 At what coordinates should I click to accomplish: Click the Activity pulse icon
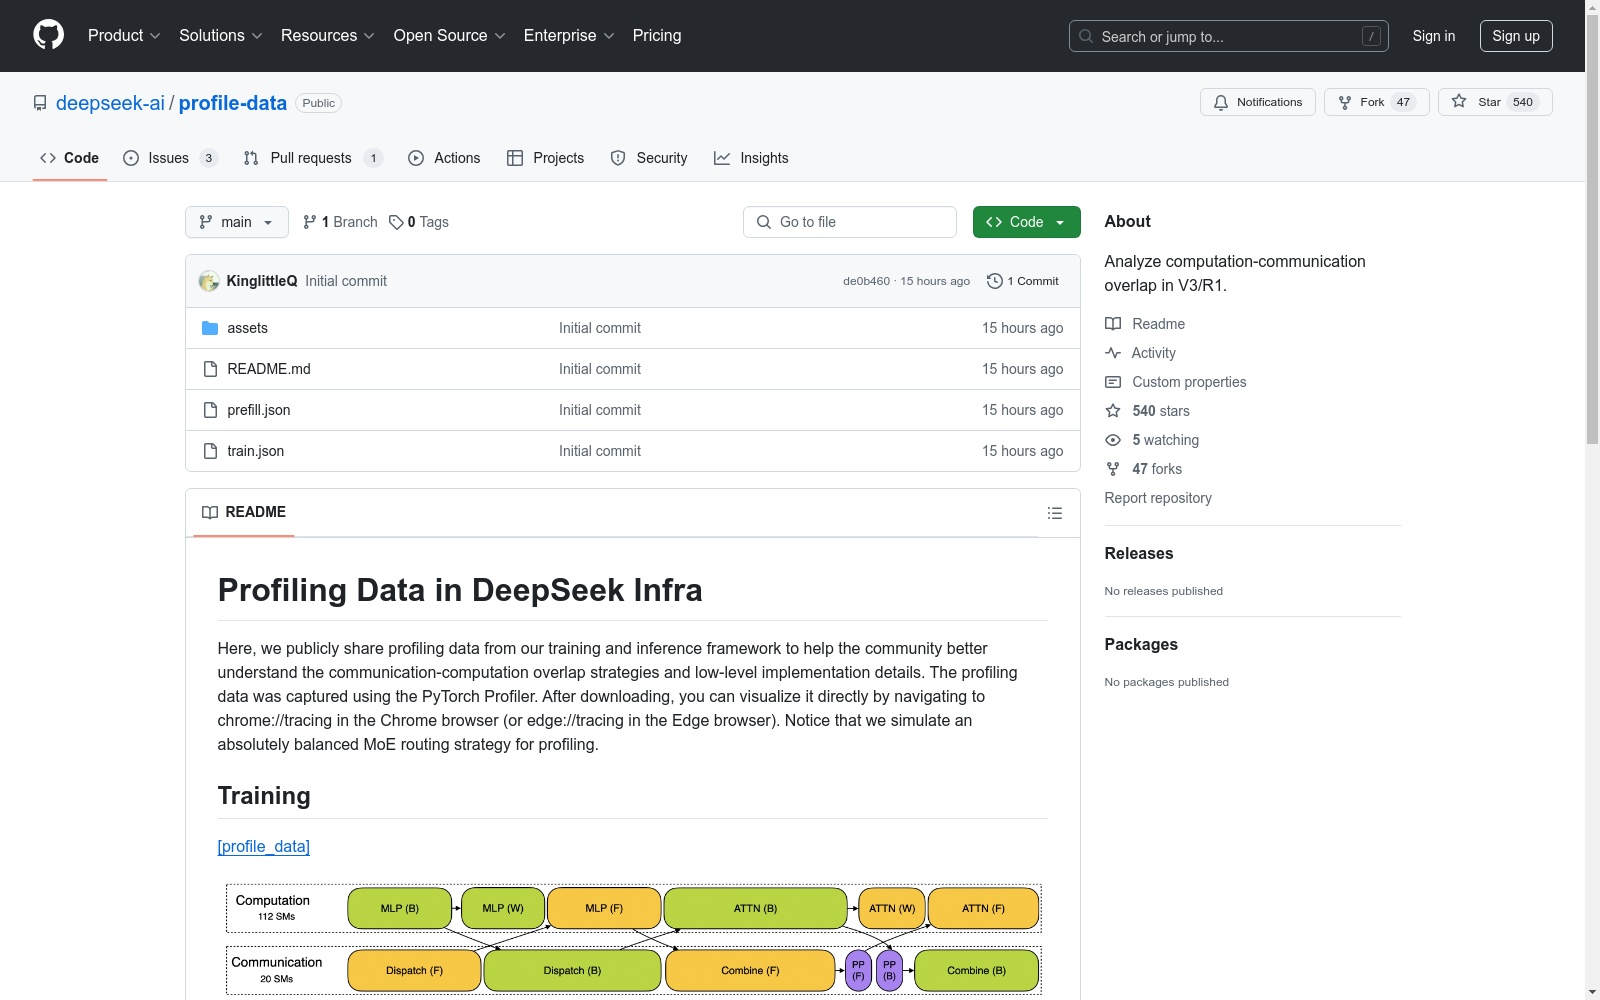[x=1113, y=353]
